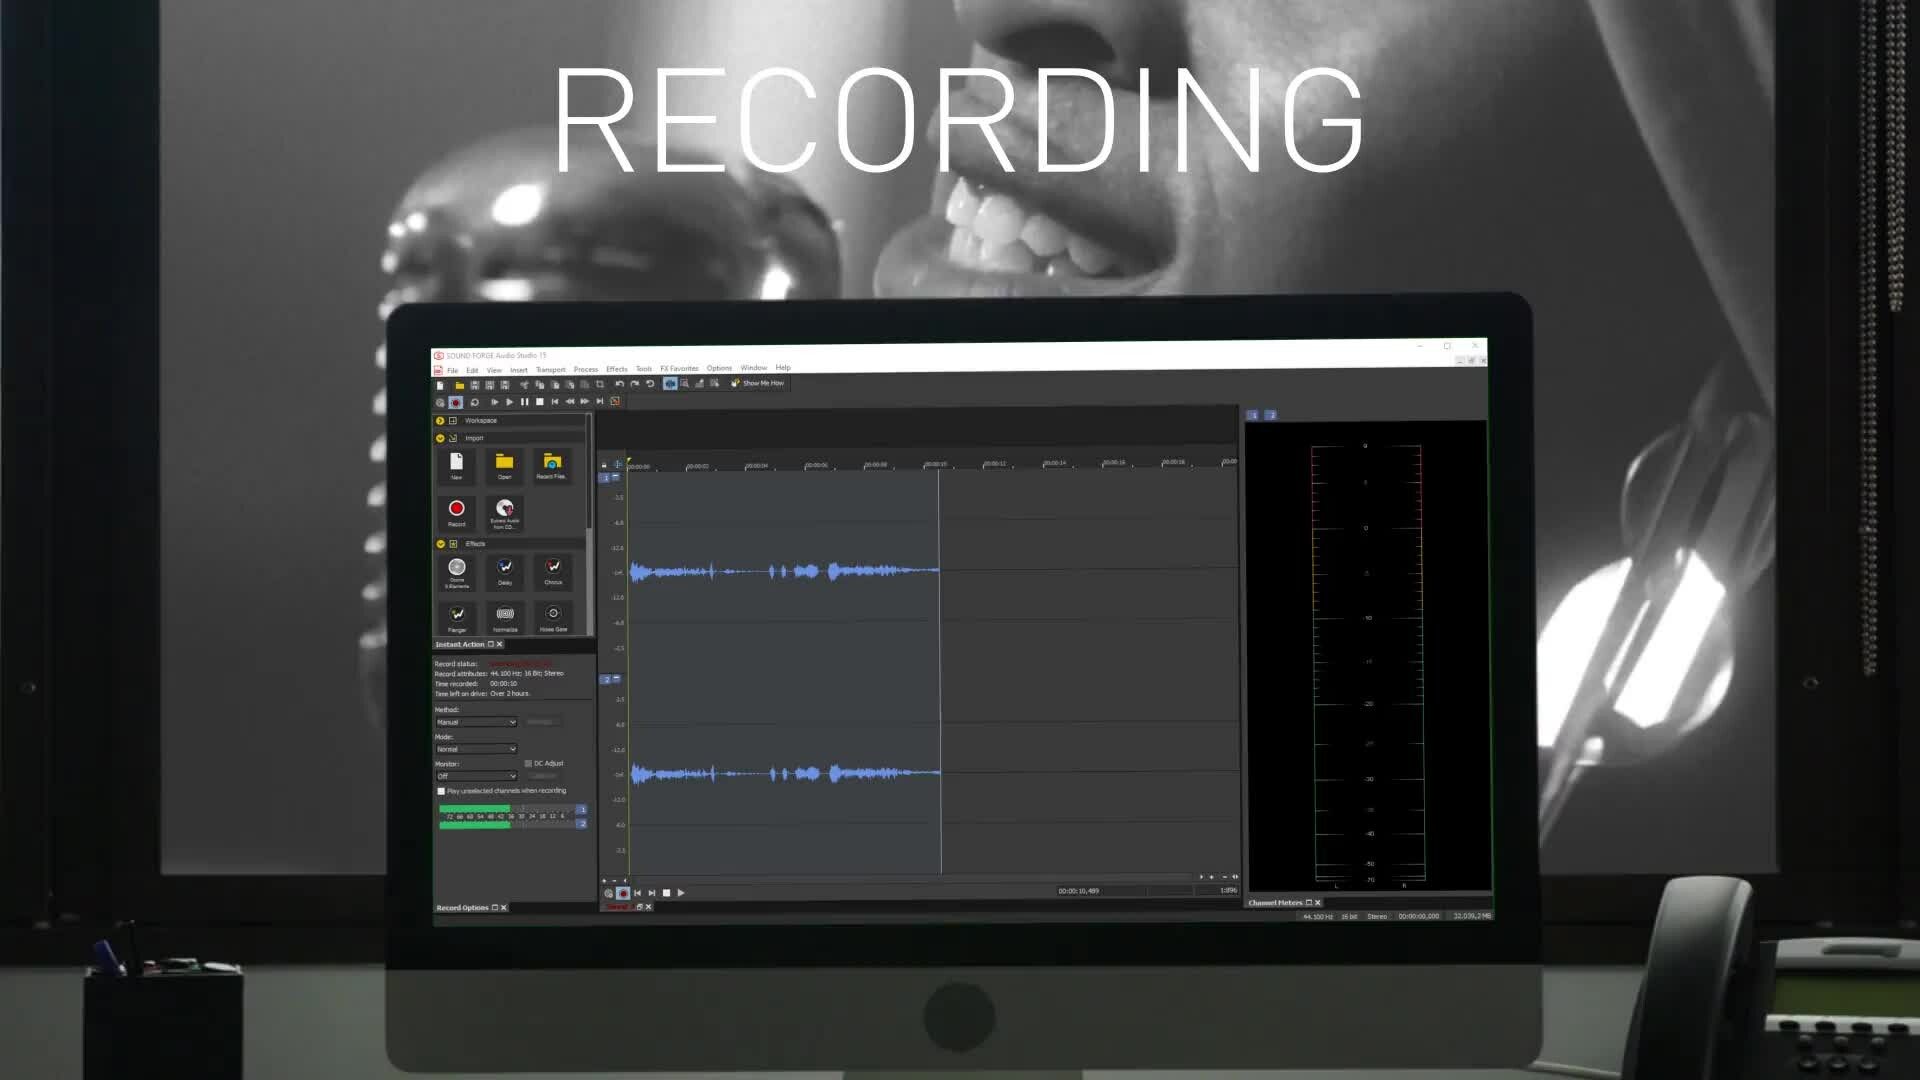The width and height of the screenshot is (1920, 1080).
Task: Collapse the Effects section chevron
Action: tap(440, 544)
